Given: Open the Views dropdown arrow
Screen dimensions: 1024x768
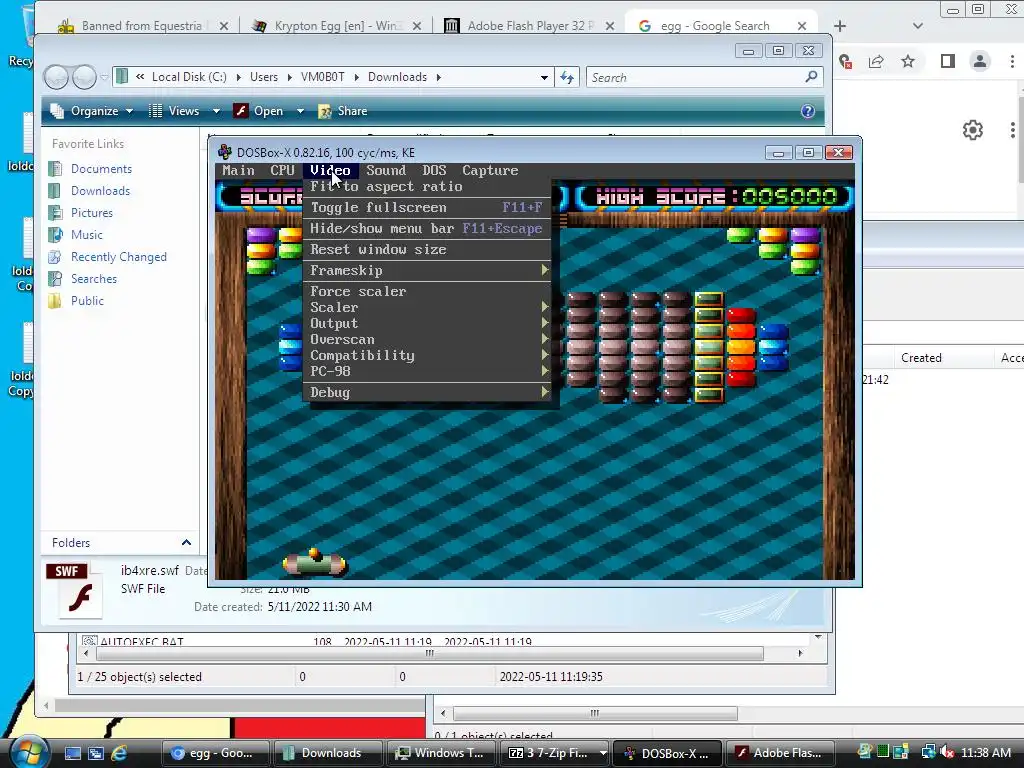Looking at the screenshot, I should coord(216,111).
